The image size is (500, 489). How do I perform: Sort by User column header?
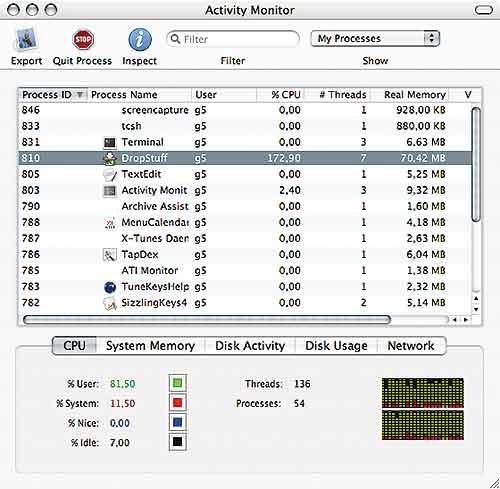(x=224, y=95)
